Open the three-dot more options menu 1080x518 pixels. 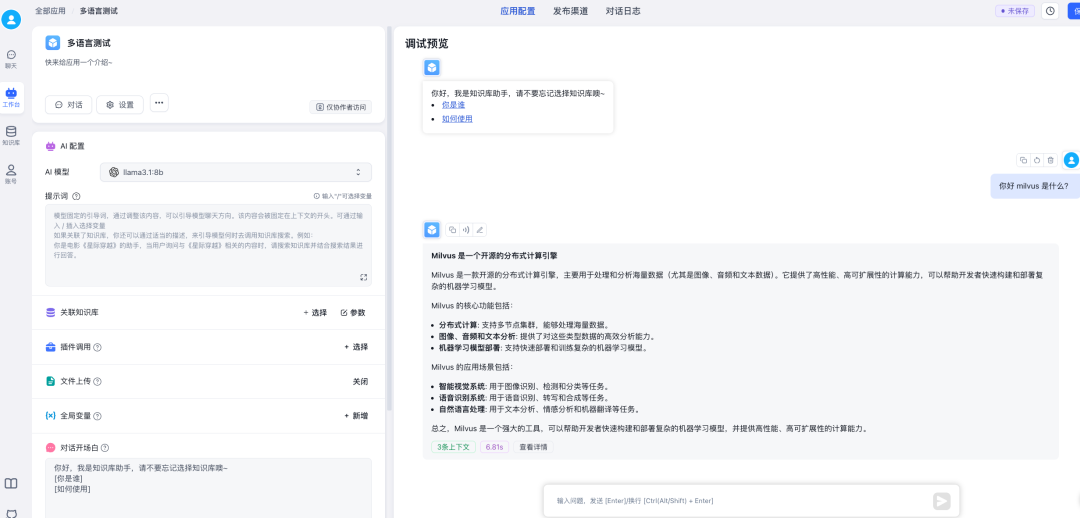pos(159,103)
